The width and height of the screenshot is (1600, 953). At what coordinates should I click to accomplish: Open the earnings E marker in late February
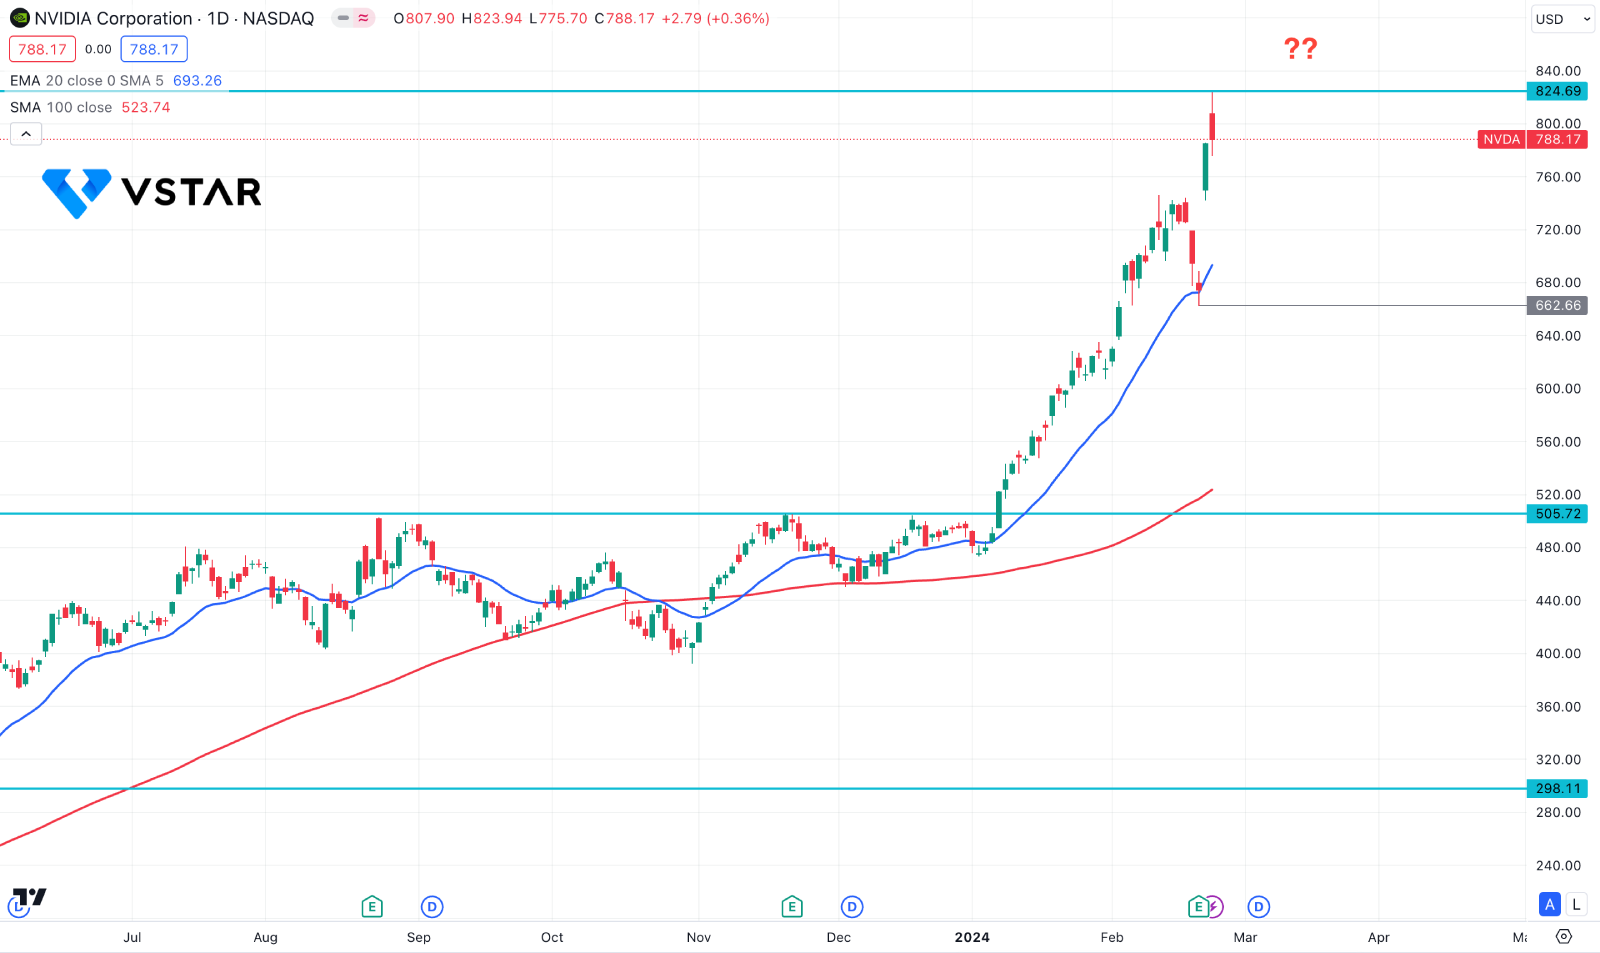tap(1198, 907)
